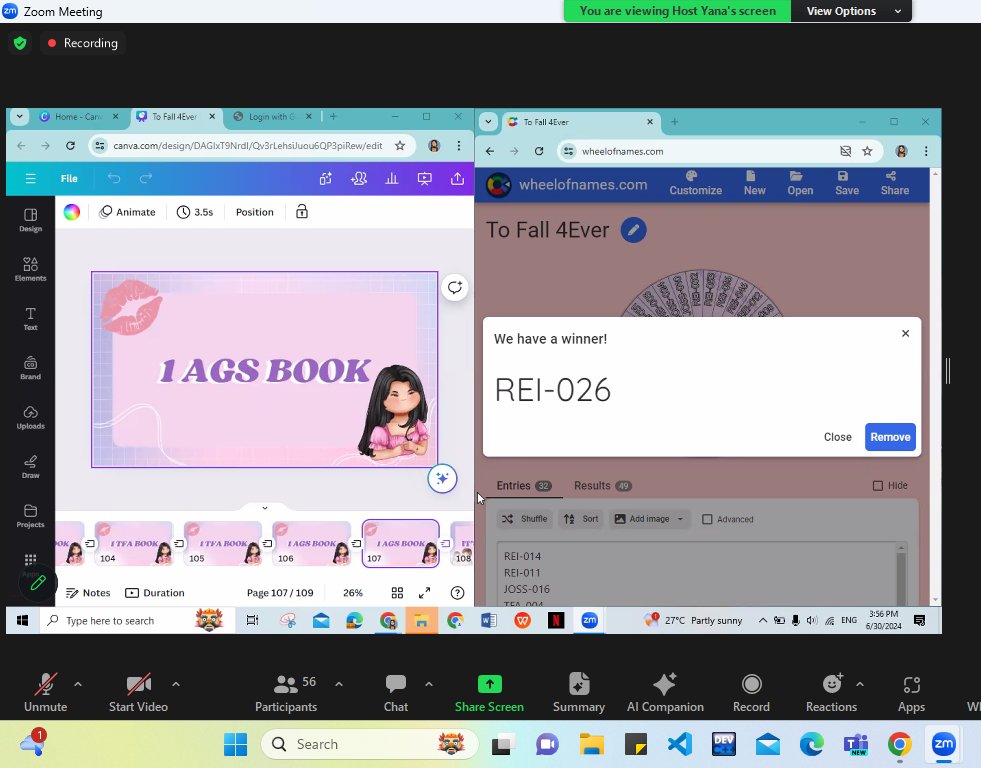The height and width of the screenshot is (768, 981).
Task: Open the Canva File menu
Action: pyautogui.click(x=69, y=179)
